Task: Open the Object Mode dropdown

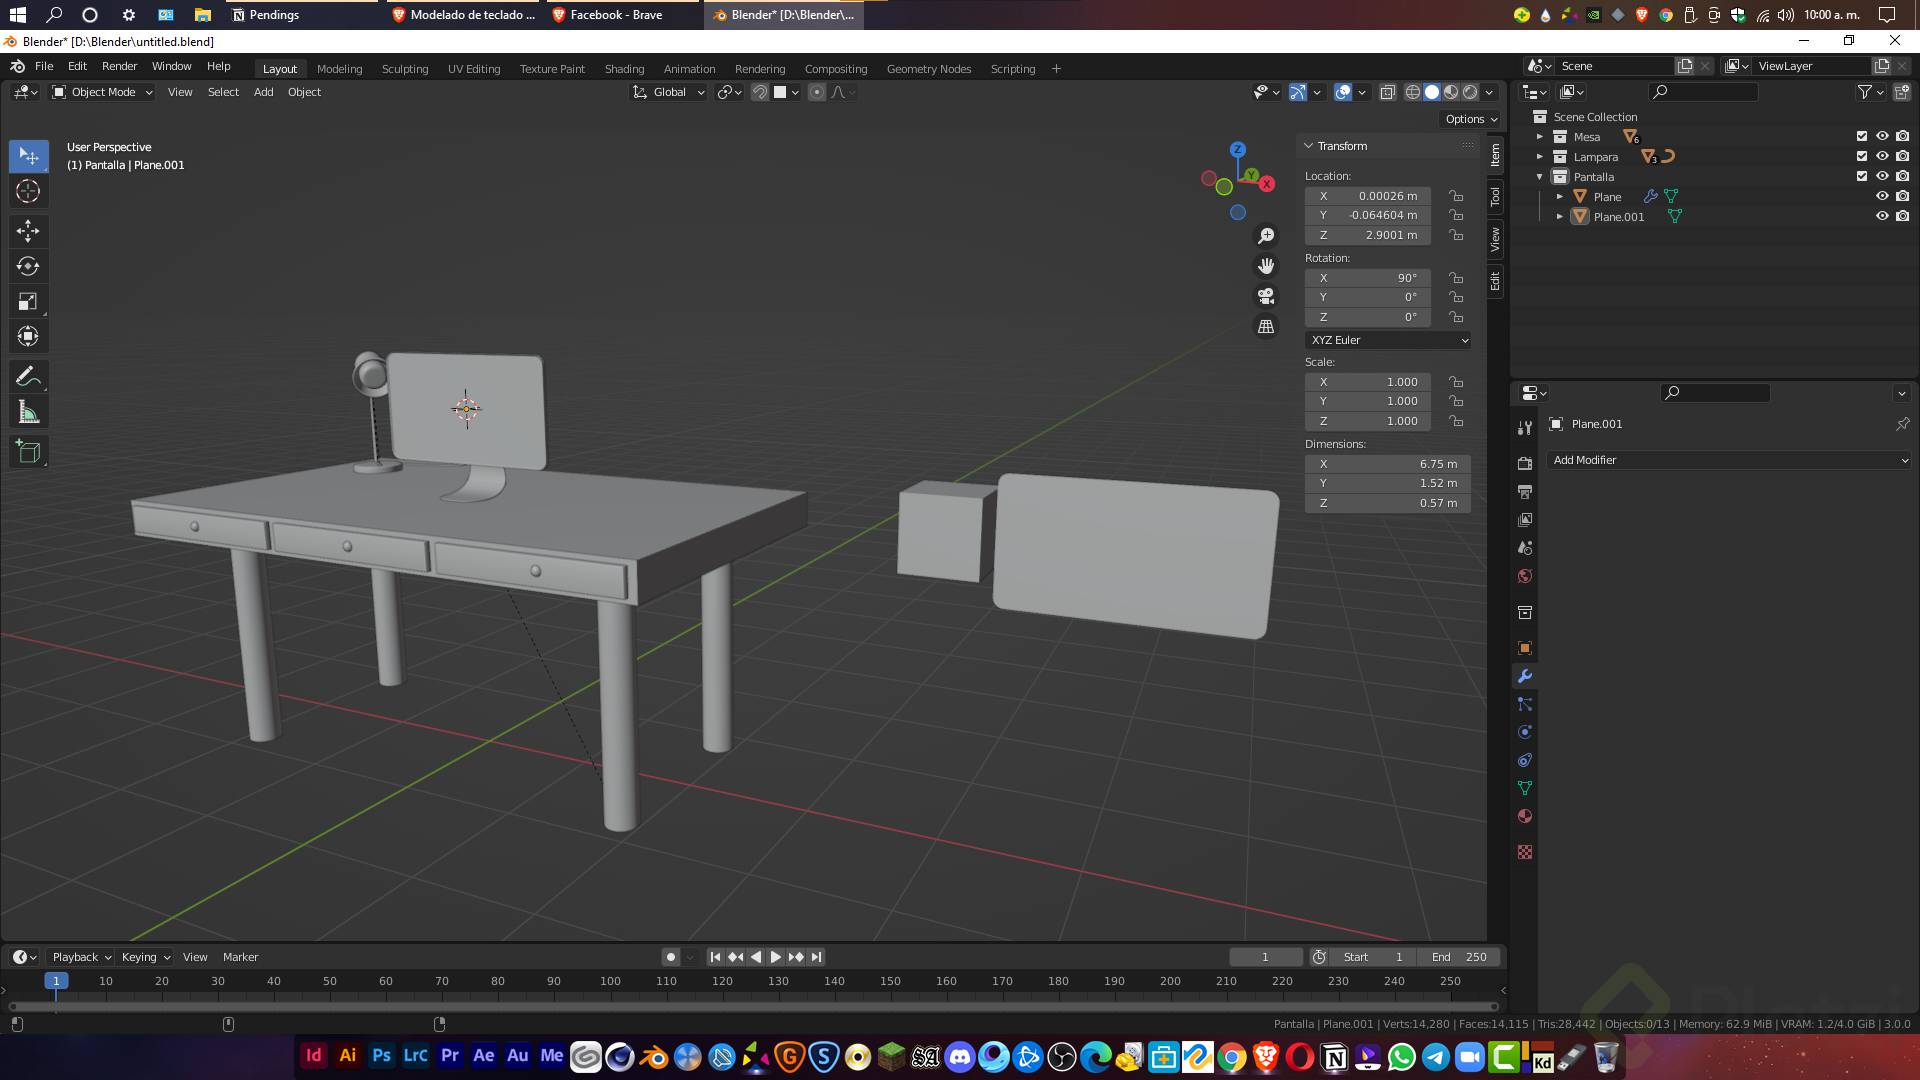Action: pos(102,92)
